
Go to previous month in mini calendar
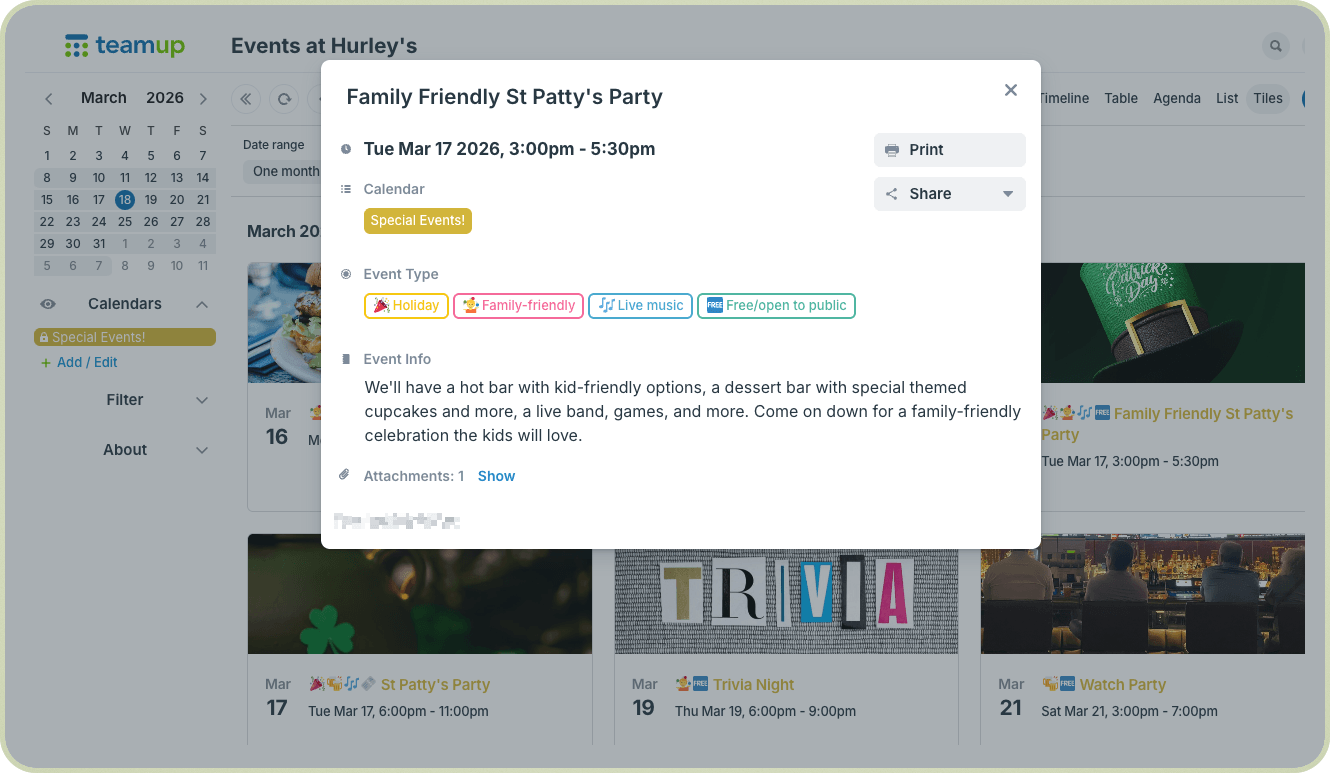tap(49, 98)
